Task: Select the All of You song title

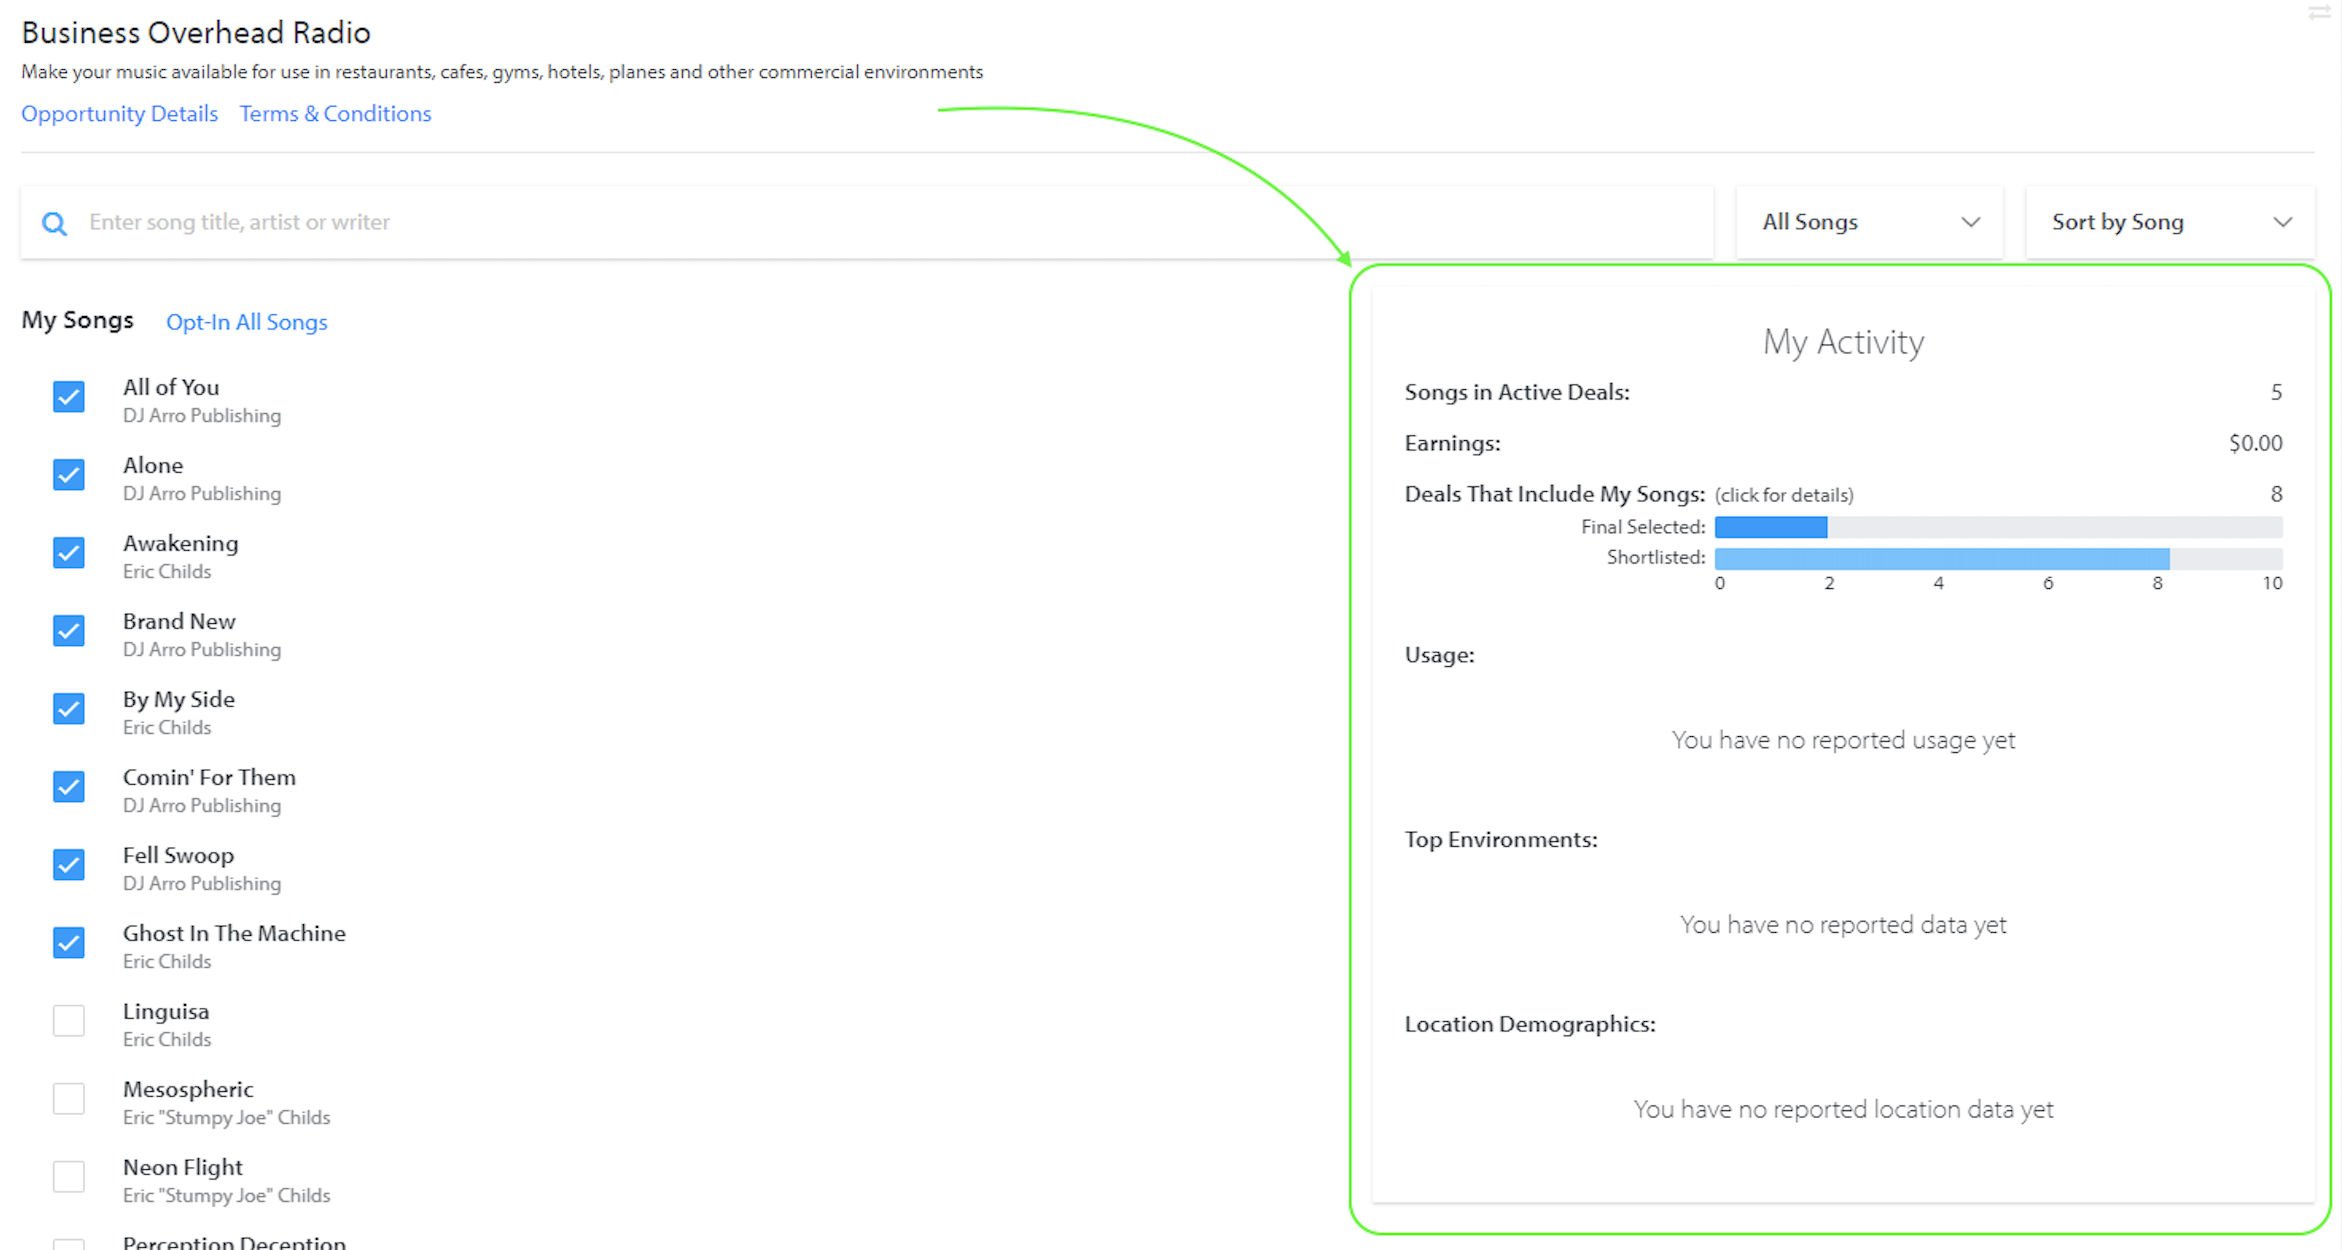Action: (171, 387)
